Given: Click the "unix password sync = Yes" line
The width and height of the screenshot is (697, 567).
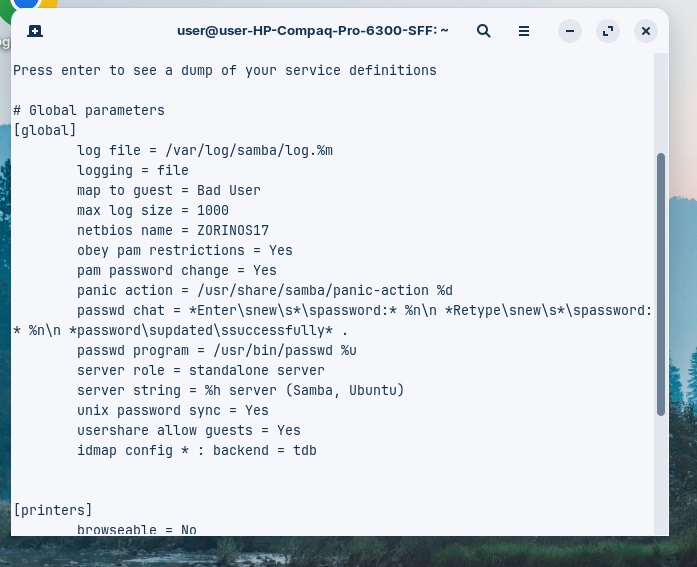Looking at the screenshot, I should (x=172, y=410).
